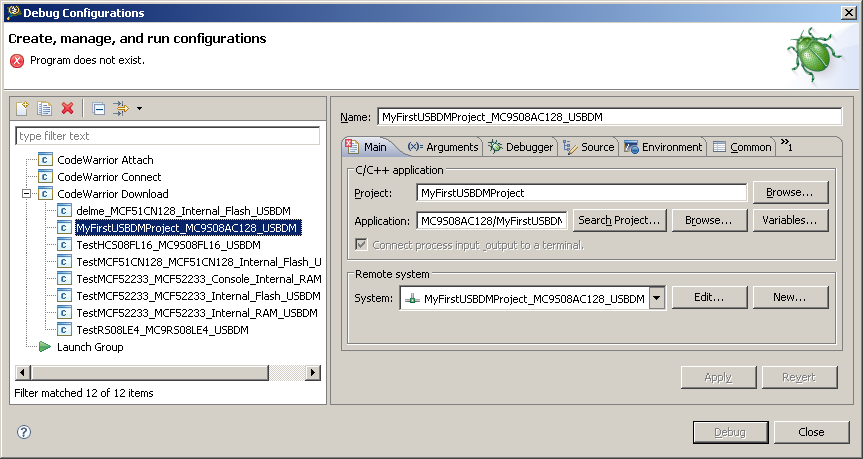Click the tree's horizontal scrollbar right arrow
Image resolution: width=863 pixels, height=459 pixels.
[x=313, y=373]
